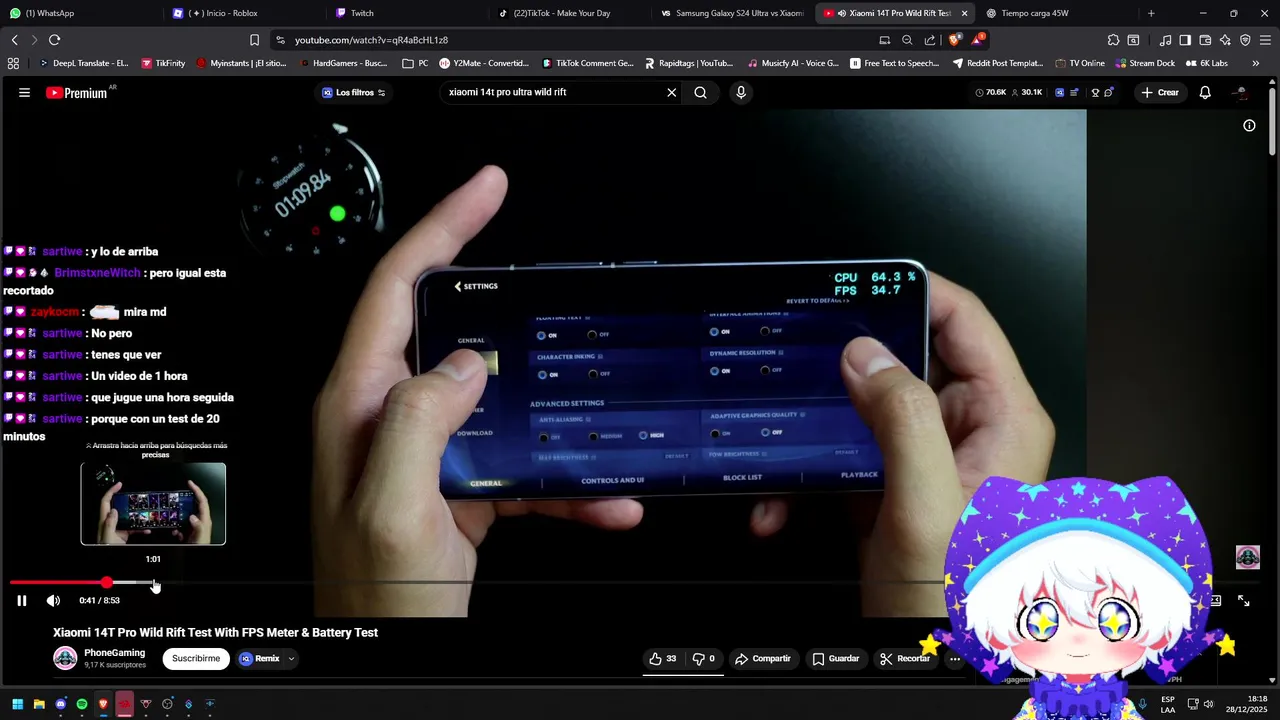Open the Windows Start button

coord(17,704)
